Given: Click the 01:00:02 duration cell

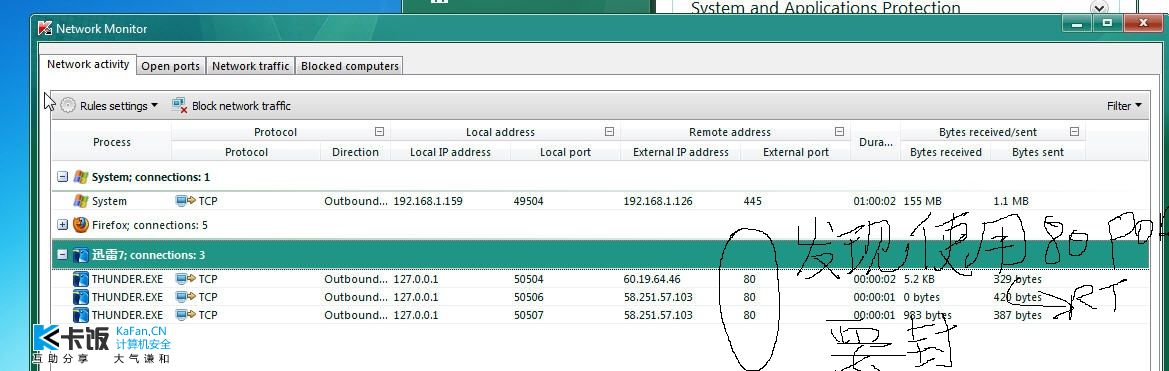Looking at the screenshot, I should (874, 201).
